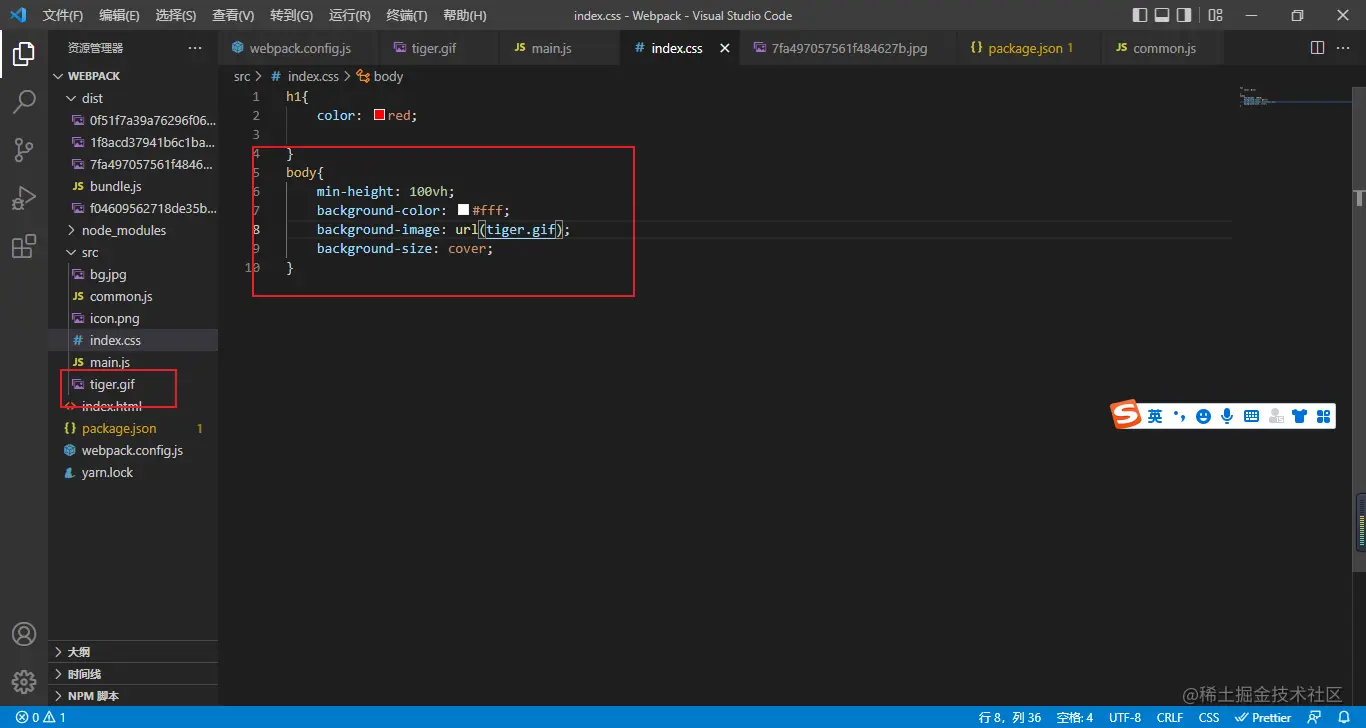This screenshot has width=1366, height=728.
Task: Switch to the main.js editor tab
Action: [x=558, y=48]
